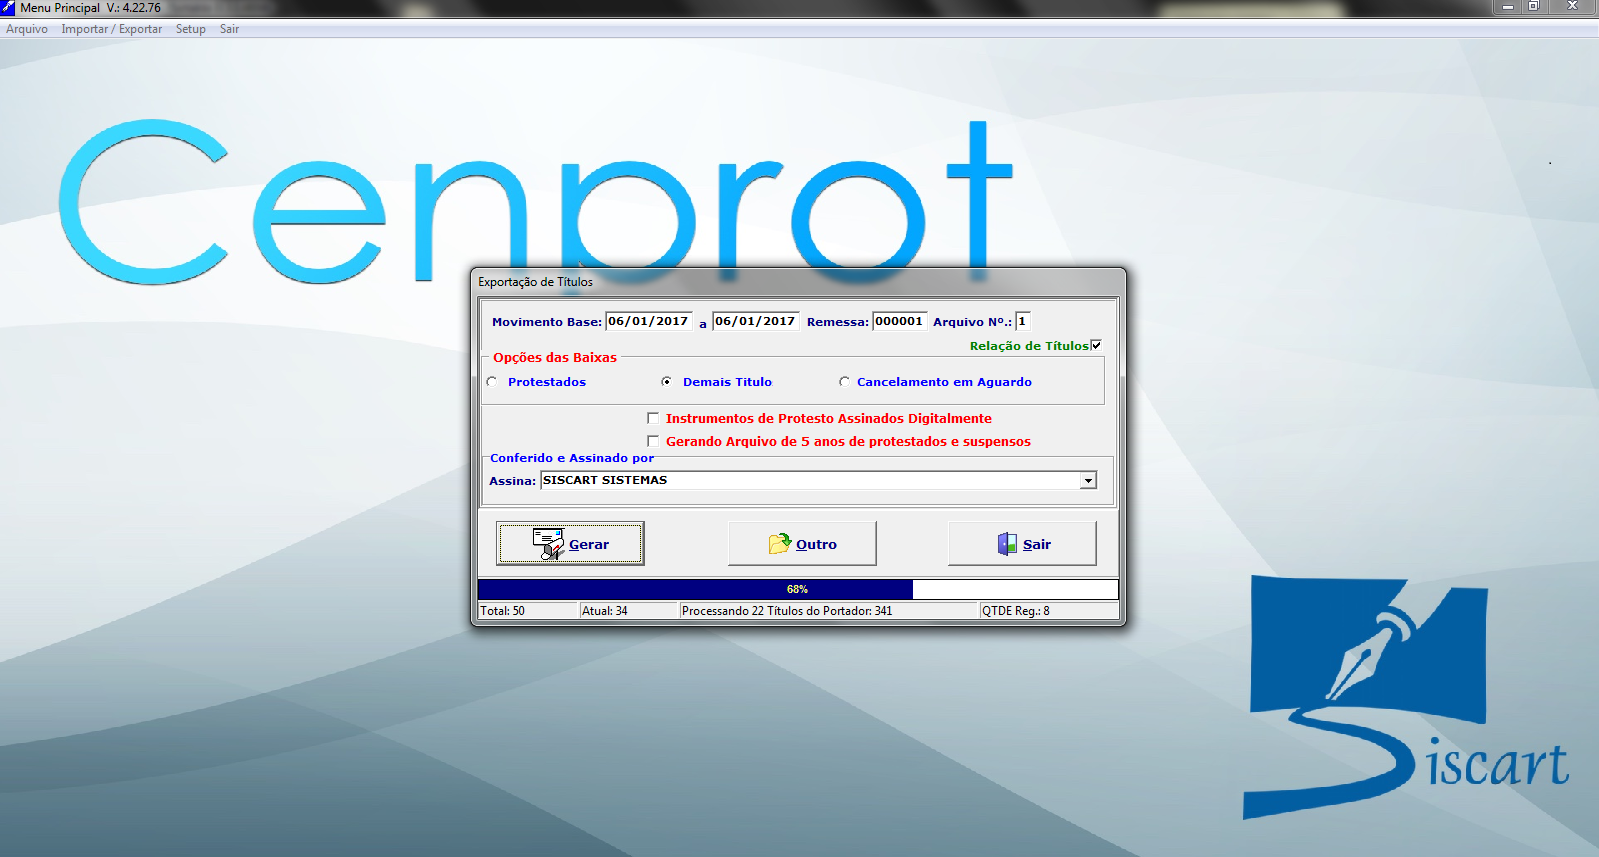Click the start date field of Movimento Base
Viewport: 1599px width, 857px height.
(648, 321)
